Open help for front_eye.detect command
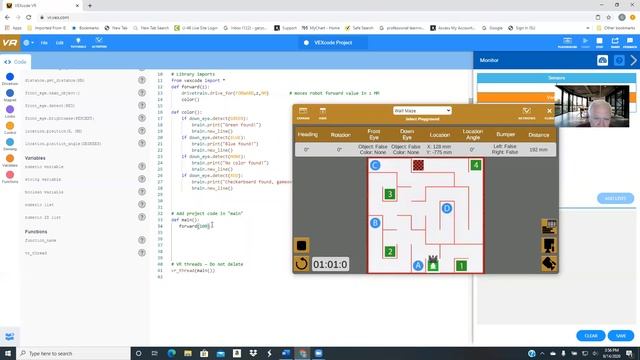The height and width of the screenshot is (360, 640). 142,105
